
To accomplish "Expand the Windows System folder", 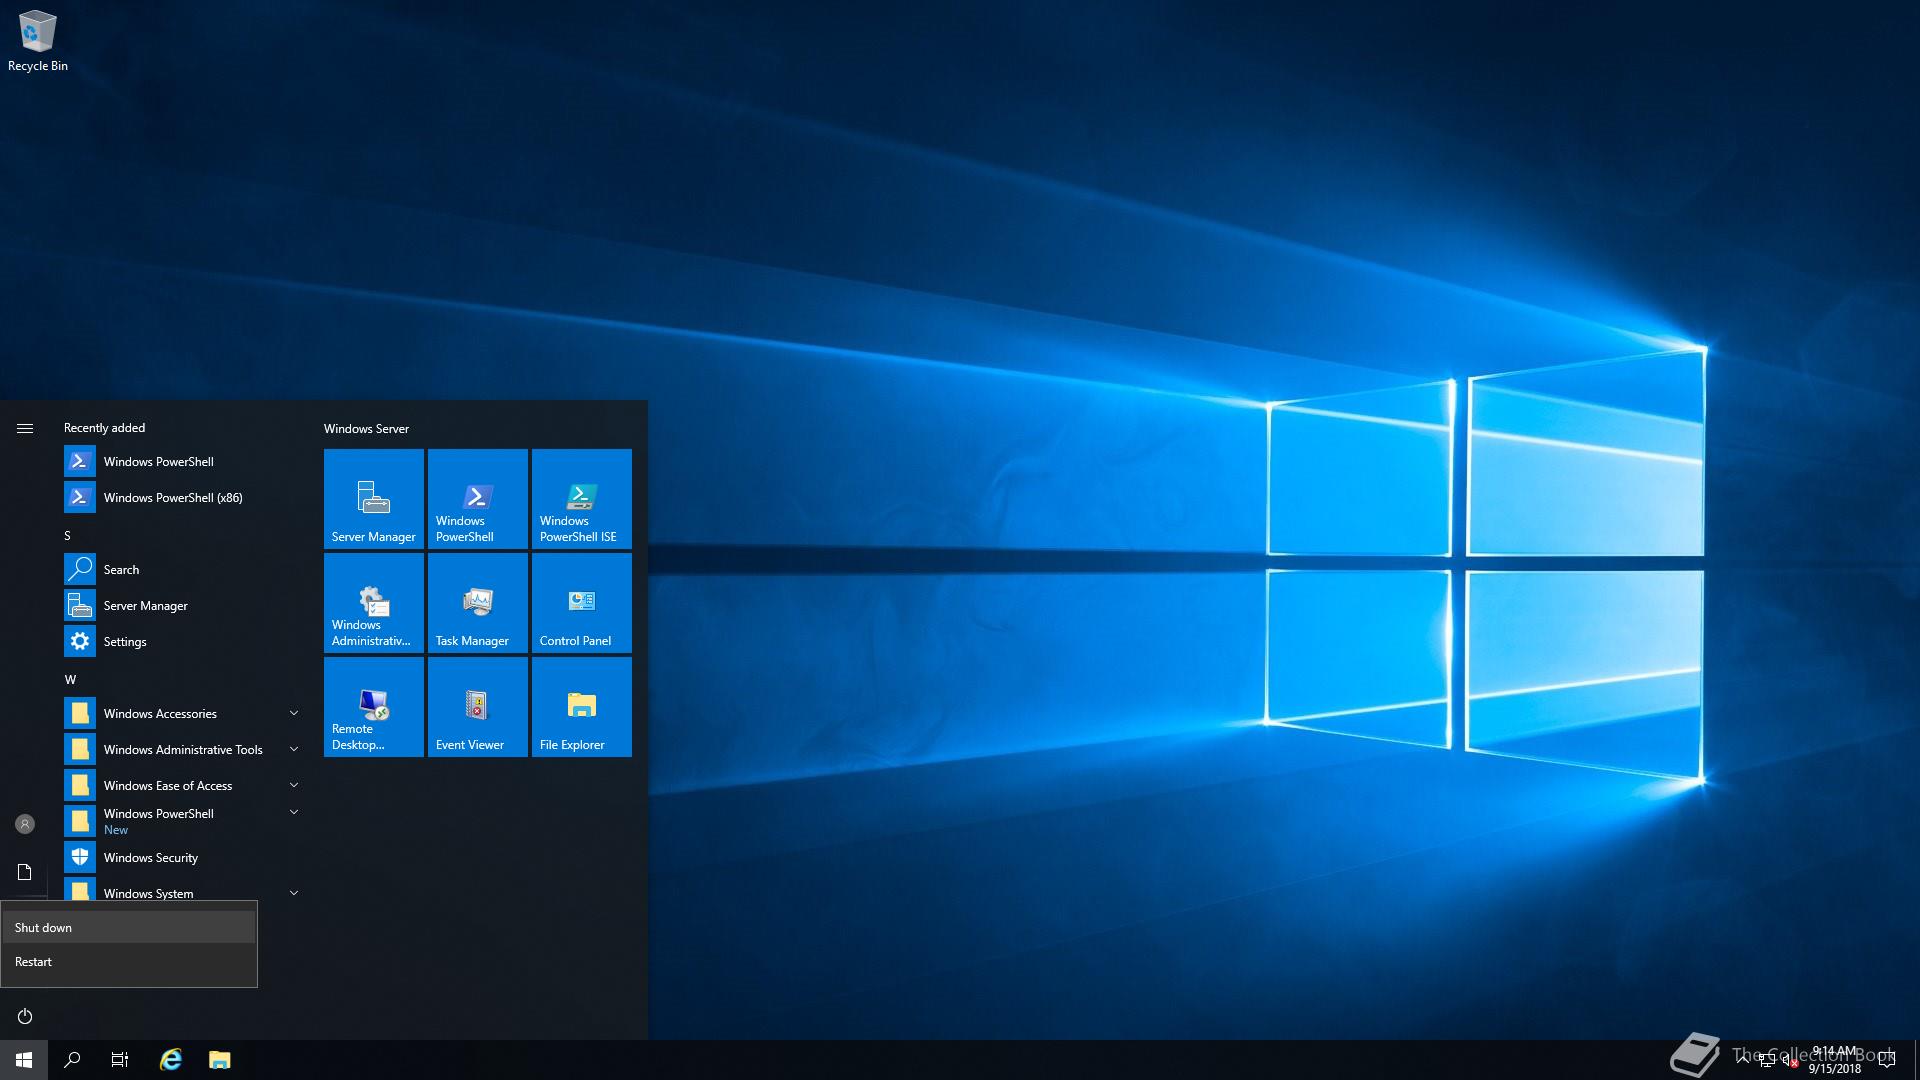I will click(x=184, y=889).
